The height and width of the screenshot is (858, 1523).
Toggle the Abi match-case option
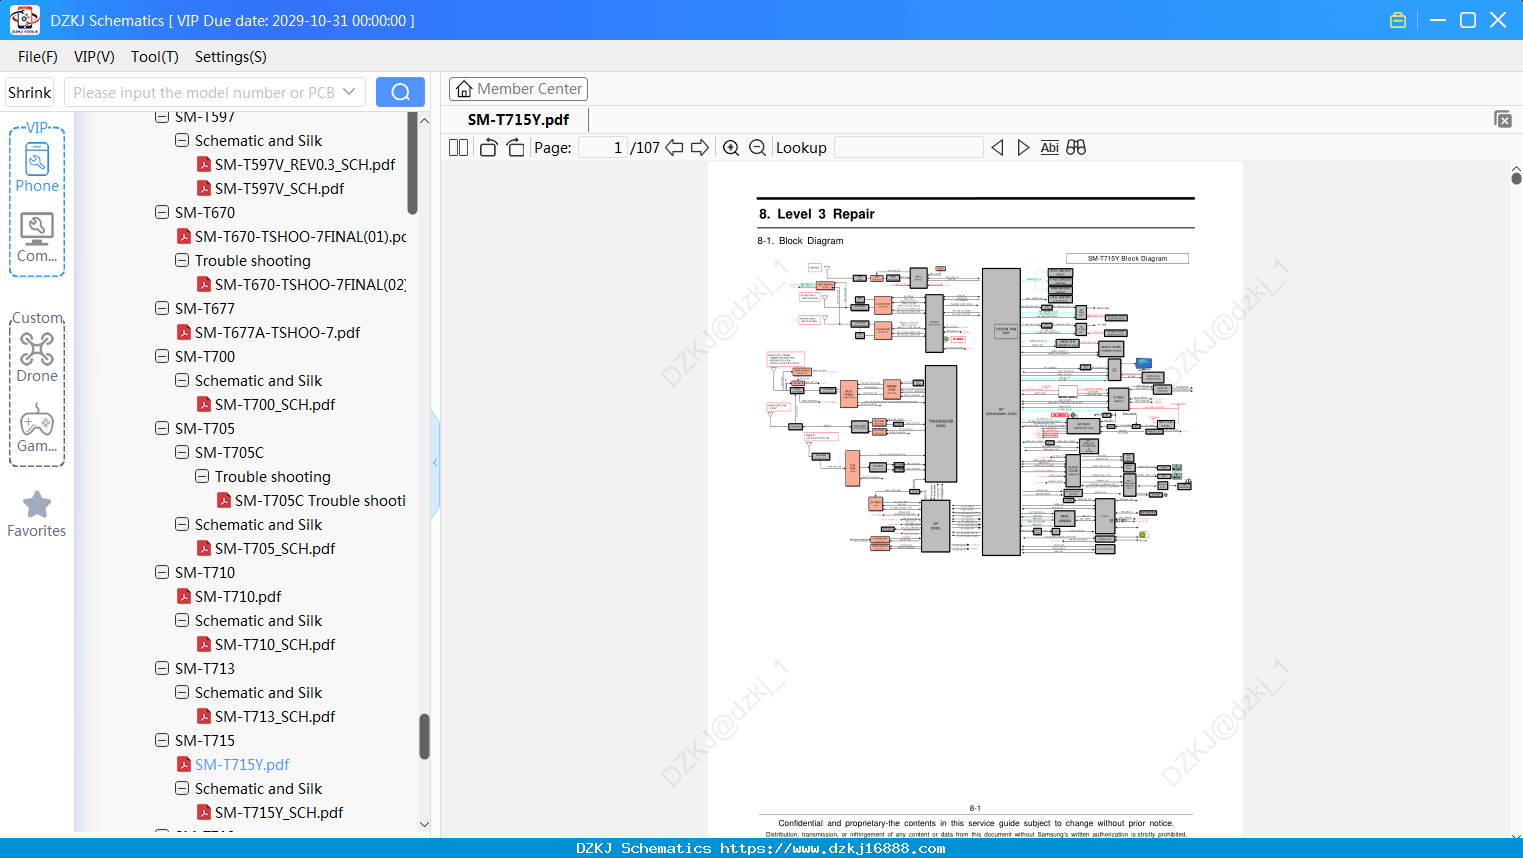1049,148
